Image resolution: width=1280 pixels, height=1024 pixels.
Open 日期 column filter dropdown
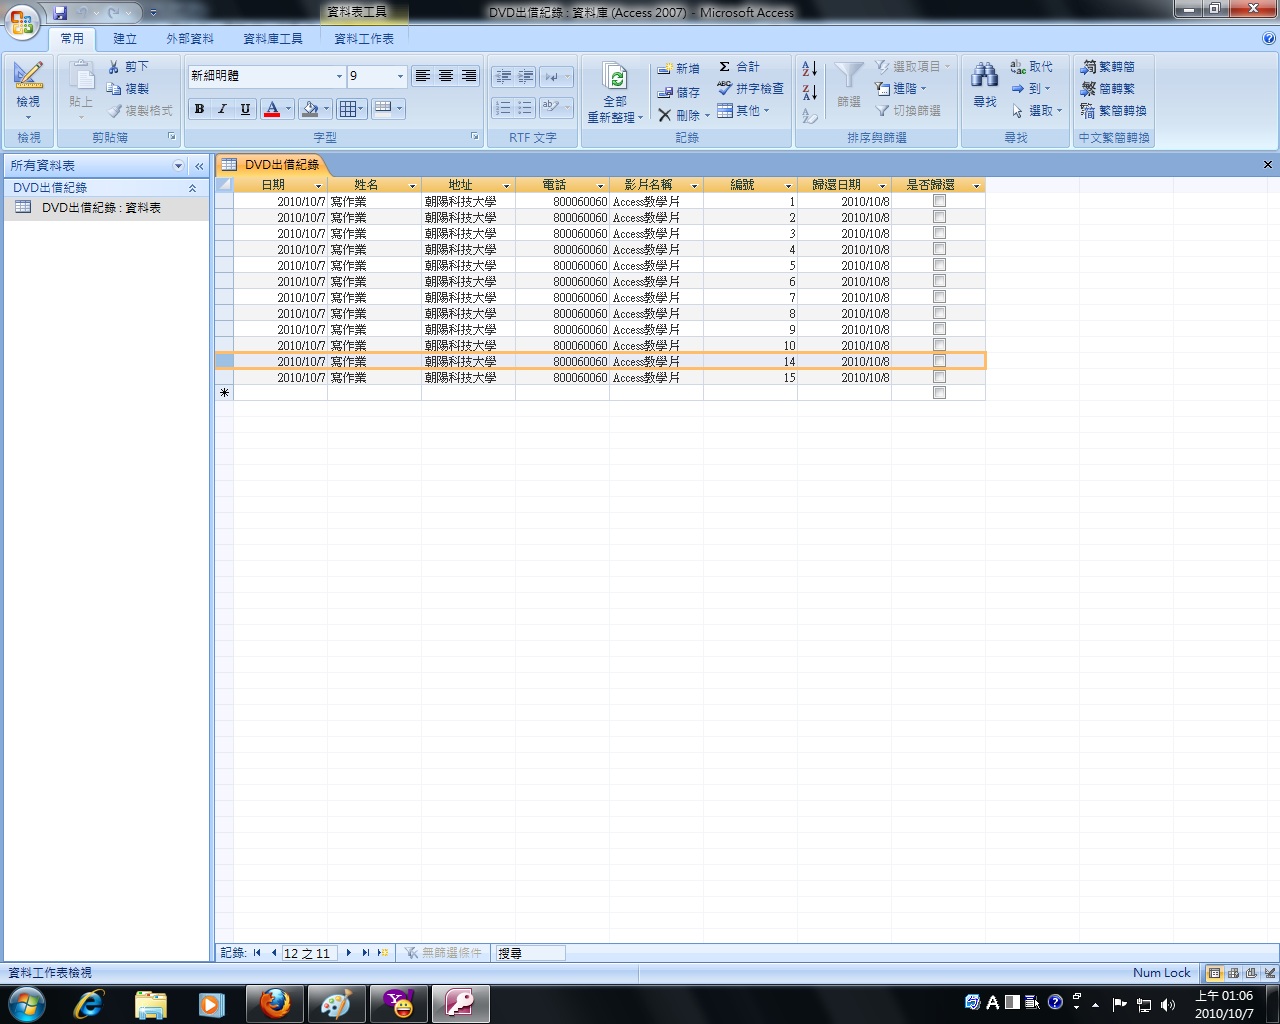coord(319,186)
